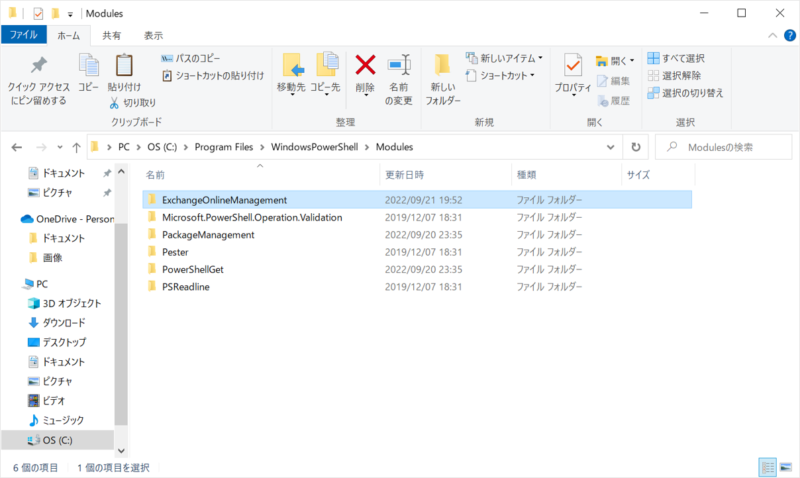Switch to details view in status bar

click(768, 467)
